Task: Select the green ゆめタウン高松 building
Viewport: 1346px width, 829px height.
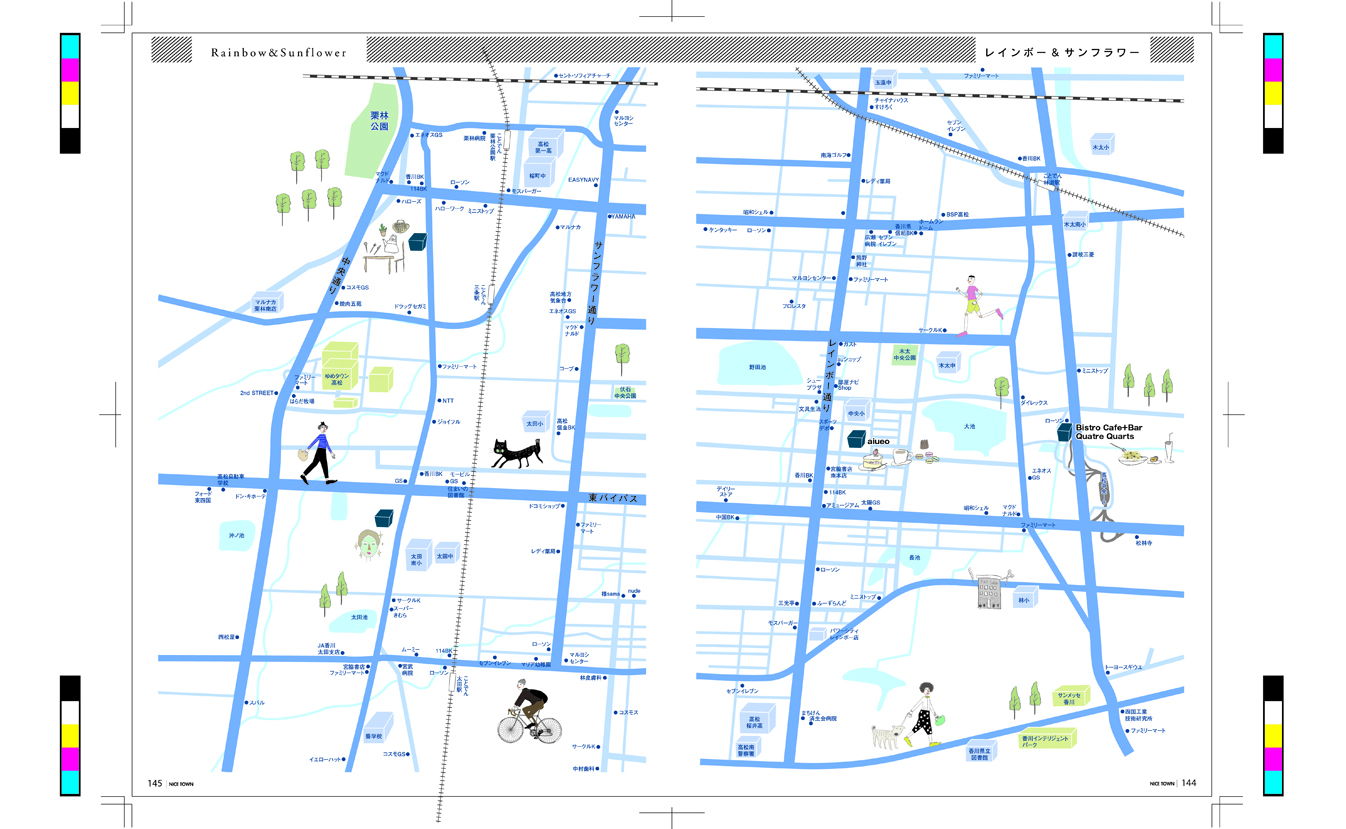Action: pos(340,366)
